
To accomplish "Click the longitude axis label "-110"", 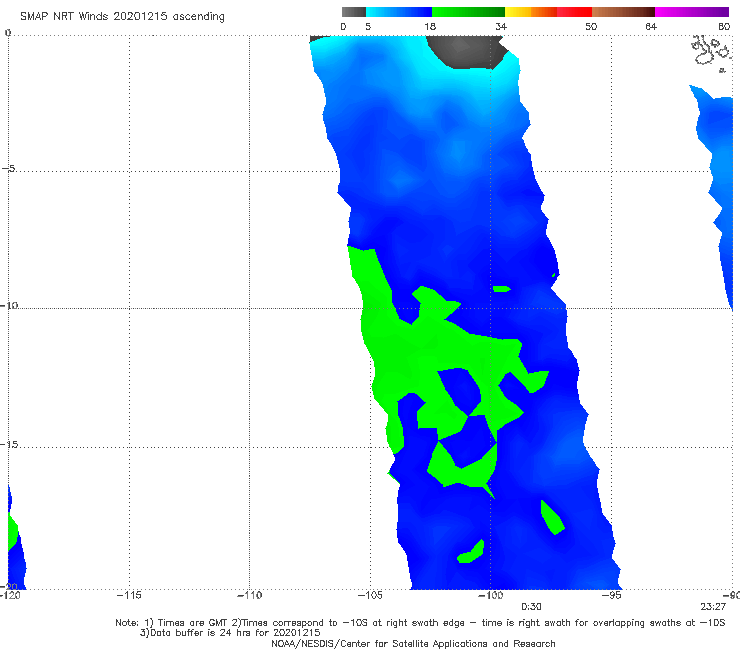I will coord(250,595).
